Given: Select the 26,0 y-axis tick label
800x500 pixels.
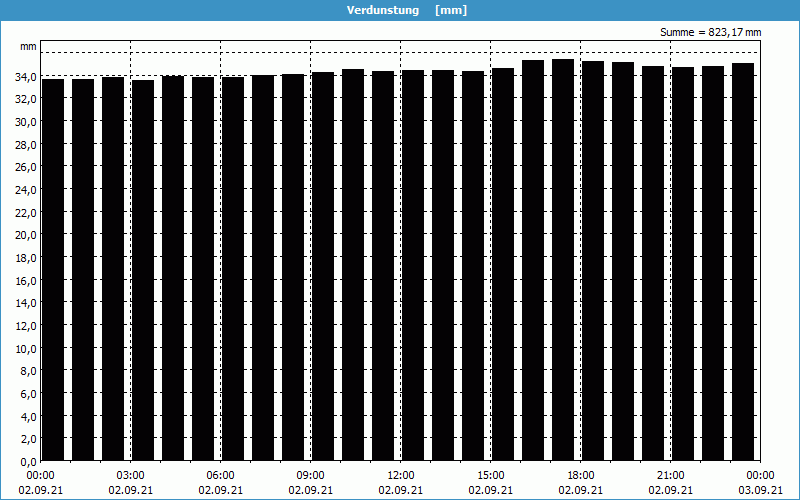Looking at the screenshot, I should (x=26, y=167).
